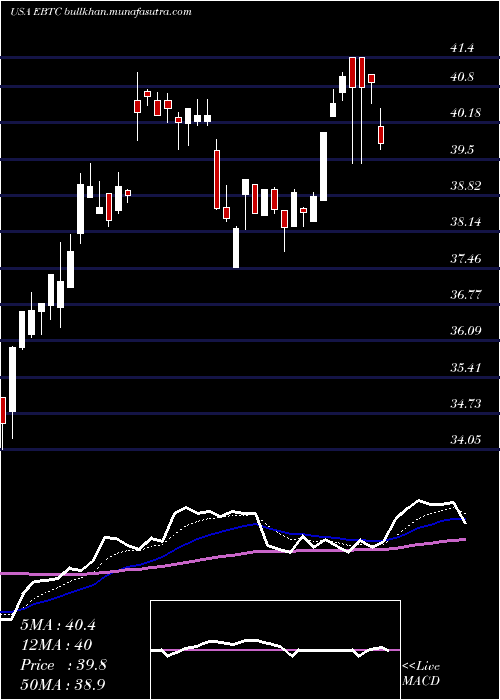Click the USA EBTC chart title text
500x700 pixels.
pos(34,11)
